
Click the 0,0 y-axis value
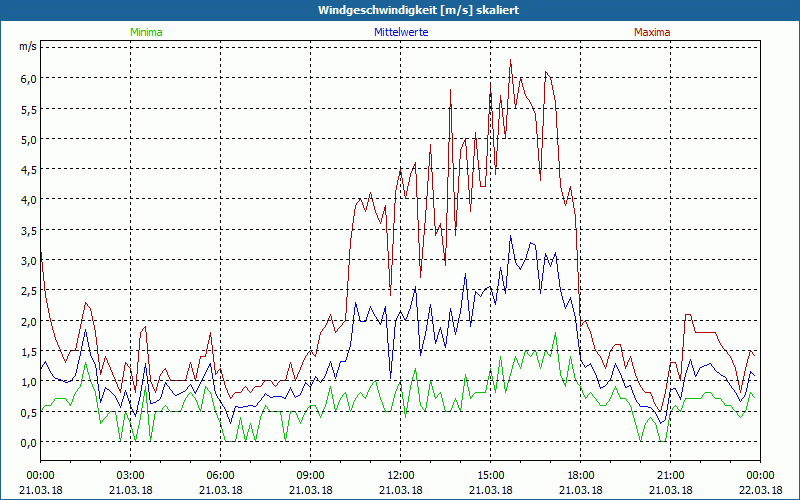pos(29,442)
